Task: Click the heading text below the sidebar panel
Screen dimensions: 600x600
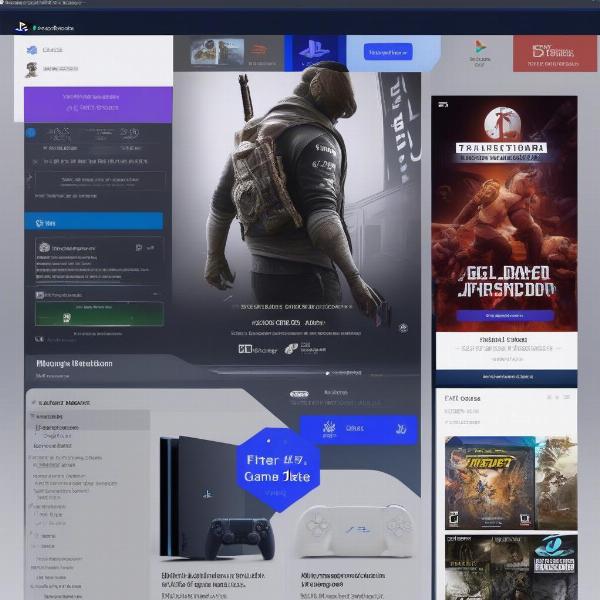Action: pos(74,364)
